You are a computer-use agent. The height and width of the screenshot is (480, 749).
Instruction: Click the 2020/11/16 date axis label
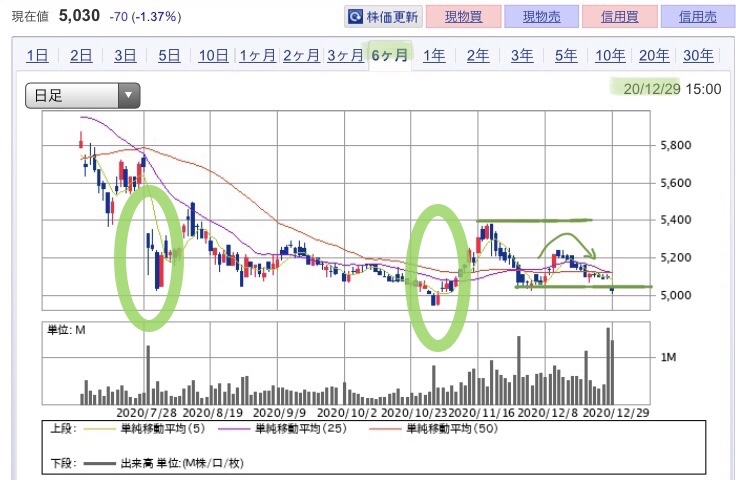pos(482,413)
